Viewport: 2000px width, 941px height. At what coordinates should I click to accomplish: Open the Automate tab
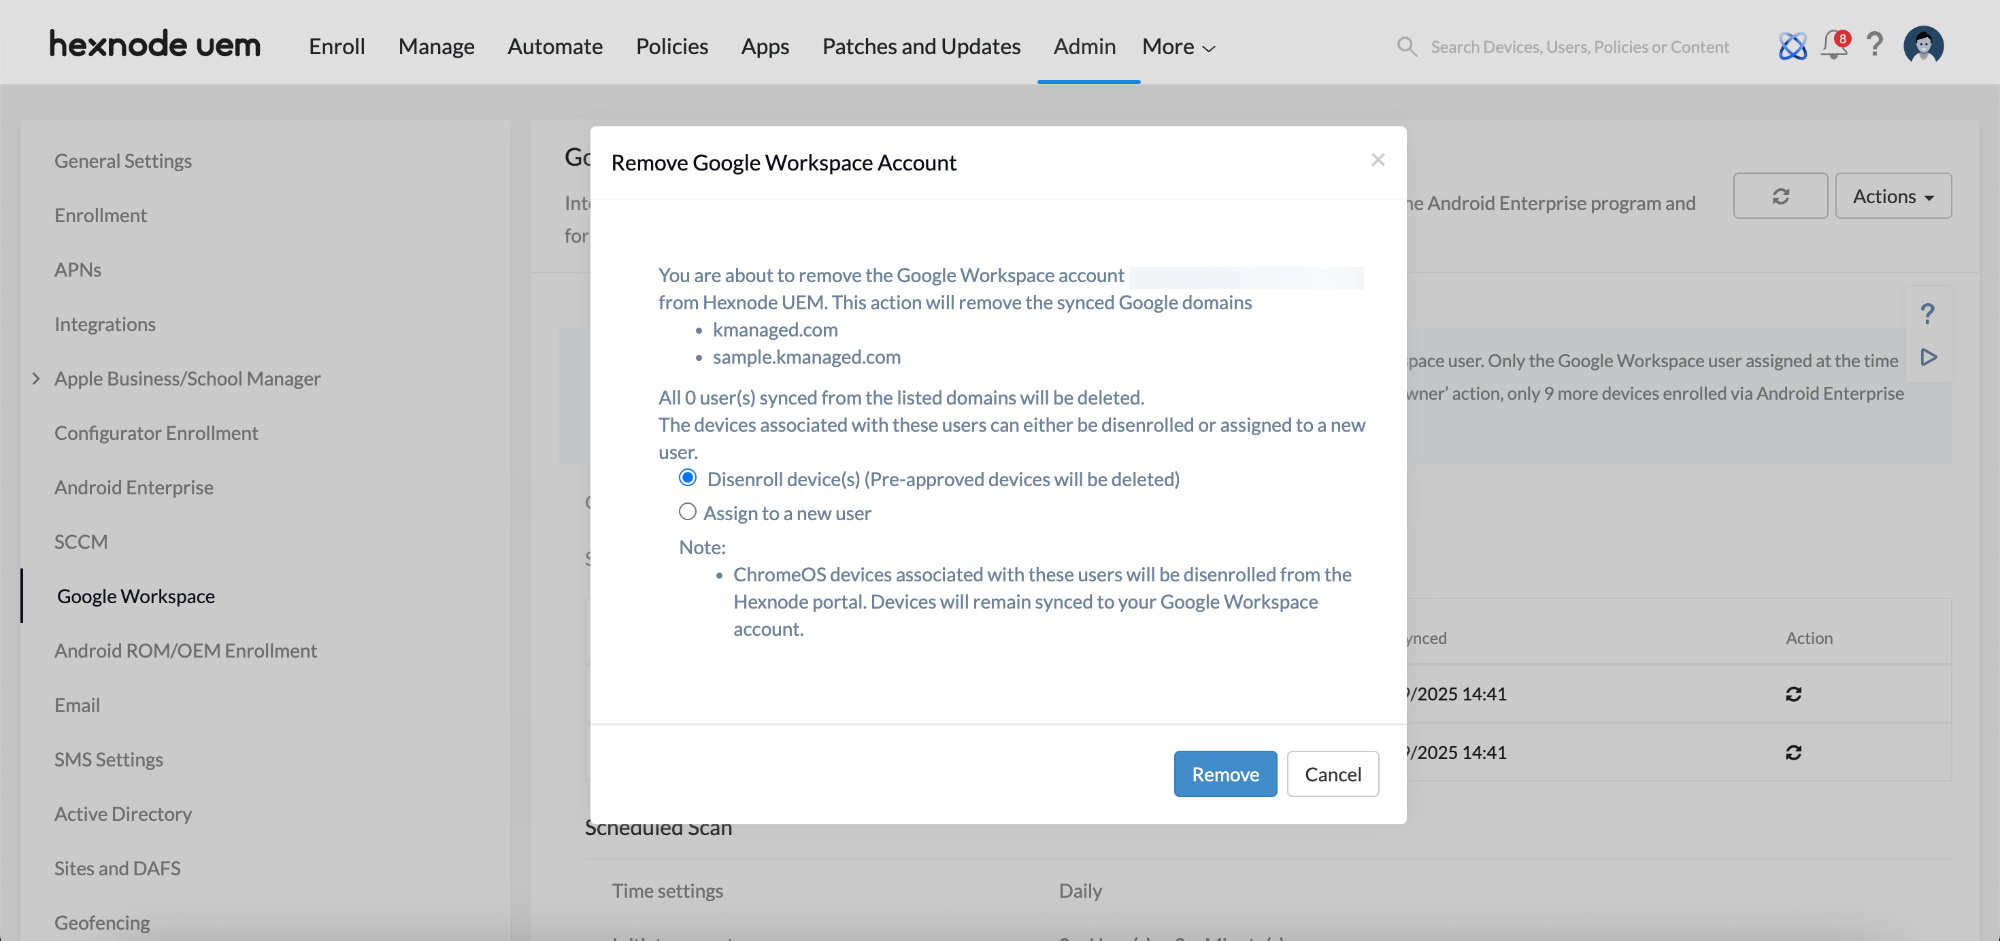tap(555, 47)
